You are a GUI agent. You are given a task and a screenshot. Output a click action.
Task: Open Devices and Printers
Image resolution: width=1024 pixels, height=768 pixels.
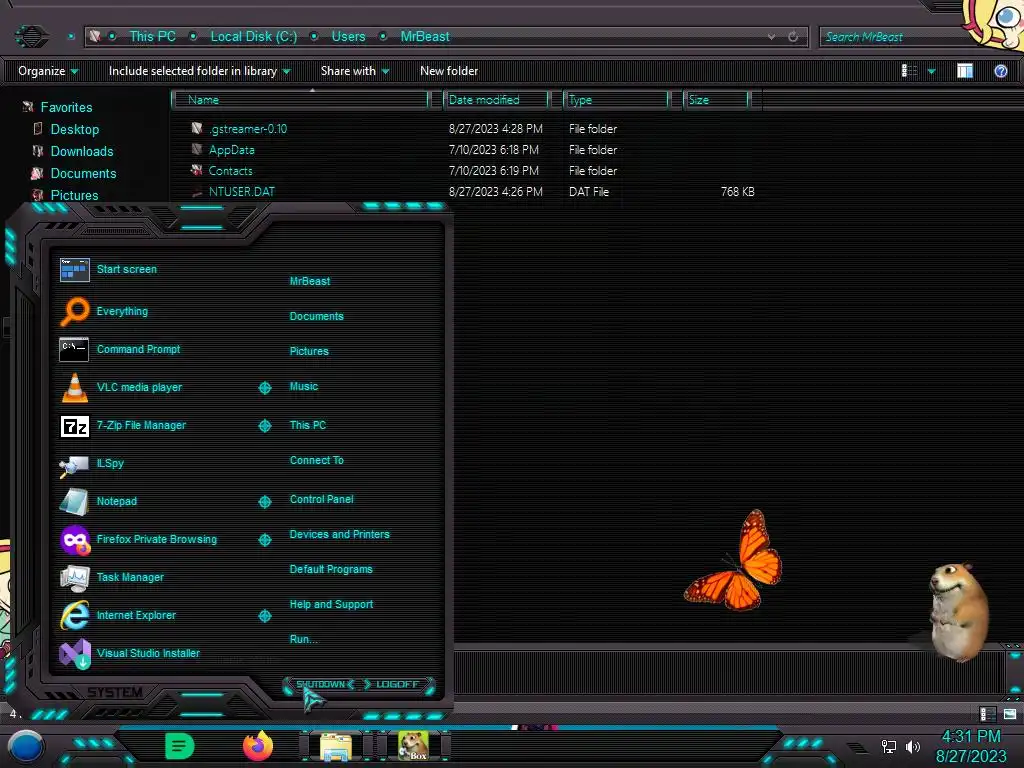(340, 534)
